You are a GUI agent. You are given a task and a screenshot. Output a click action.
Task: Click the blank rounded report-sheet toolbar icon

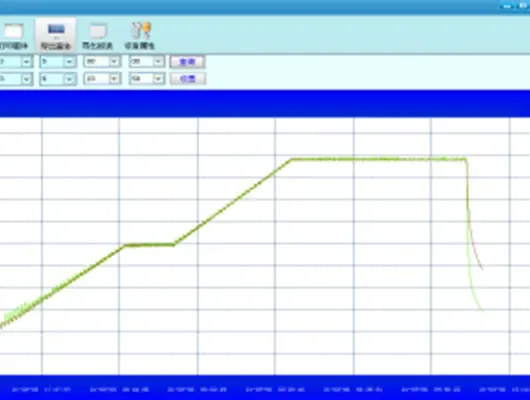click(x=98, y=31)
